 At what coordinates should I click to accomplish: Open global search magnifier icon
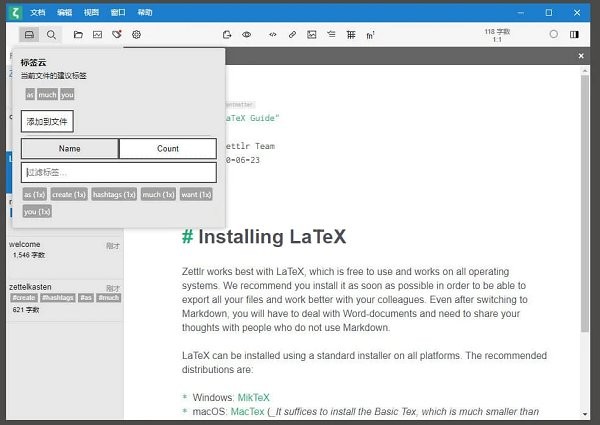51,34
